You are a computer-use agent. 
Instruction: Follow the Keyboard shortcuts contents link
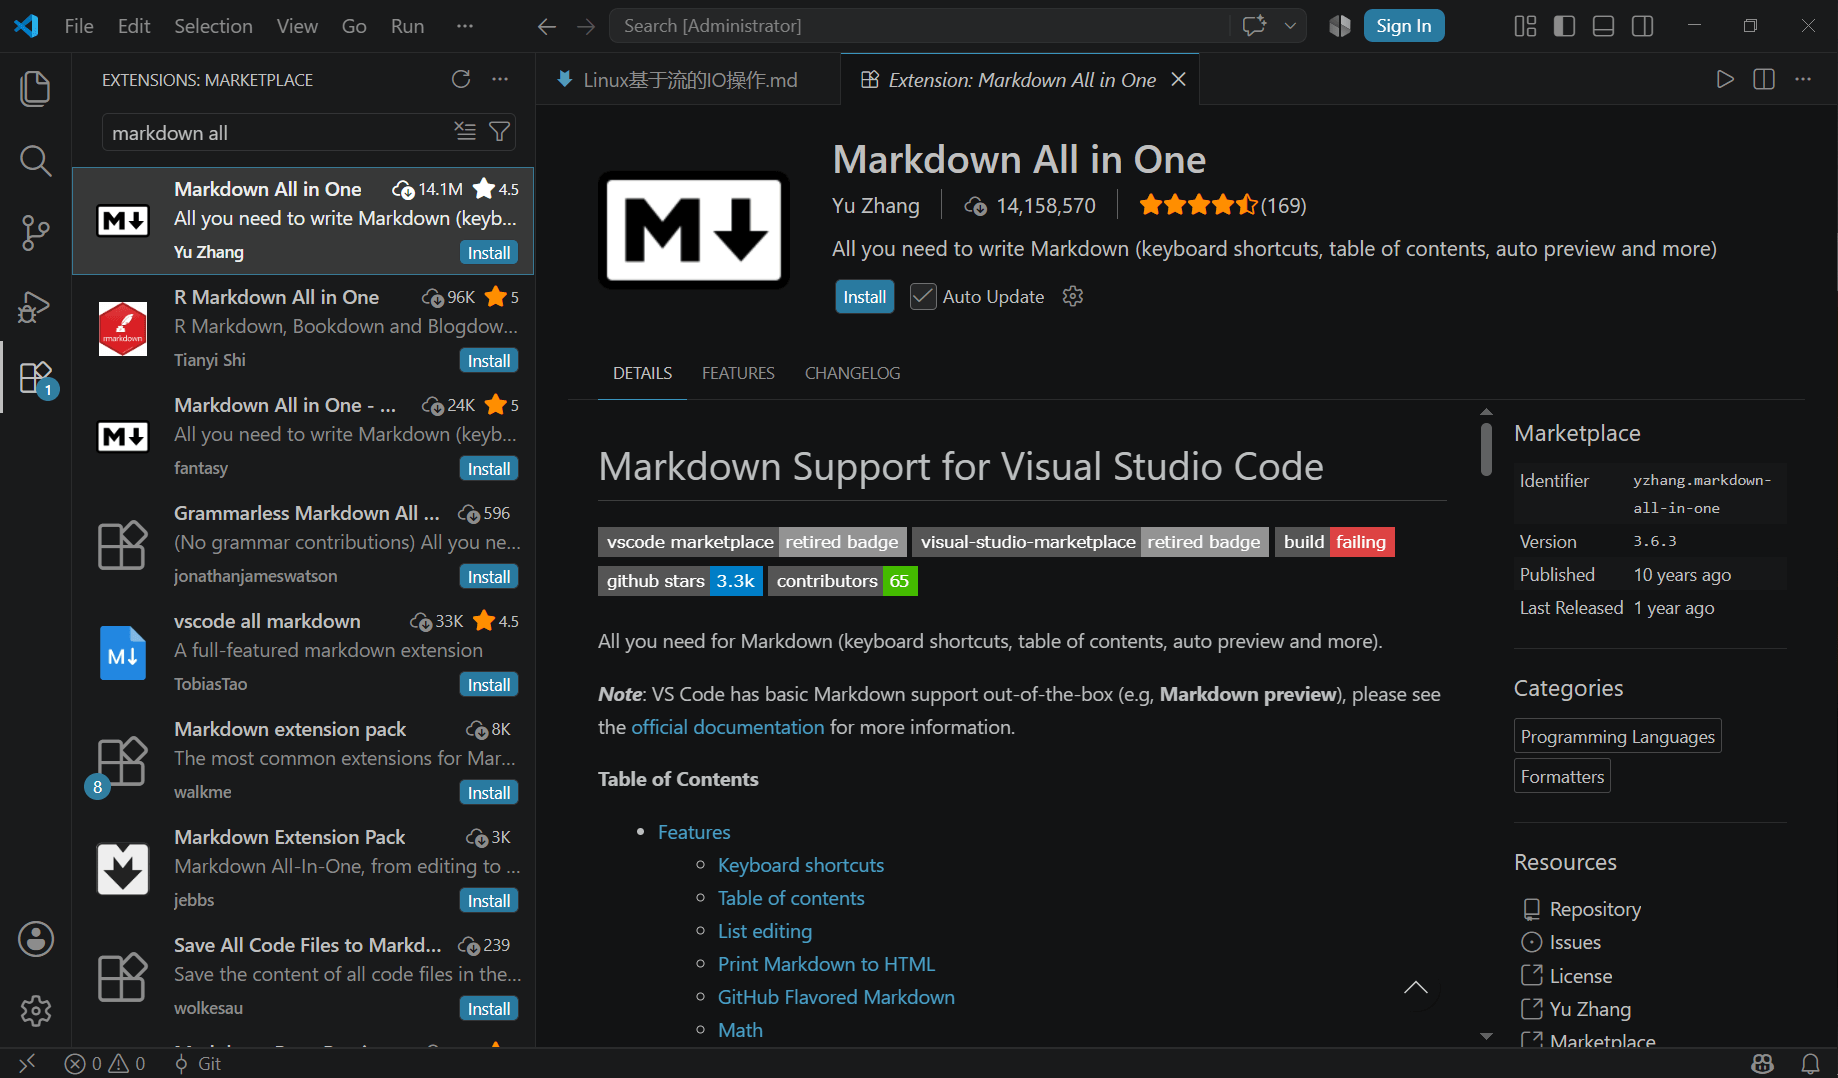click(801, 865)
